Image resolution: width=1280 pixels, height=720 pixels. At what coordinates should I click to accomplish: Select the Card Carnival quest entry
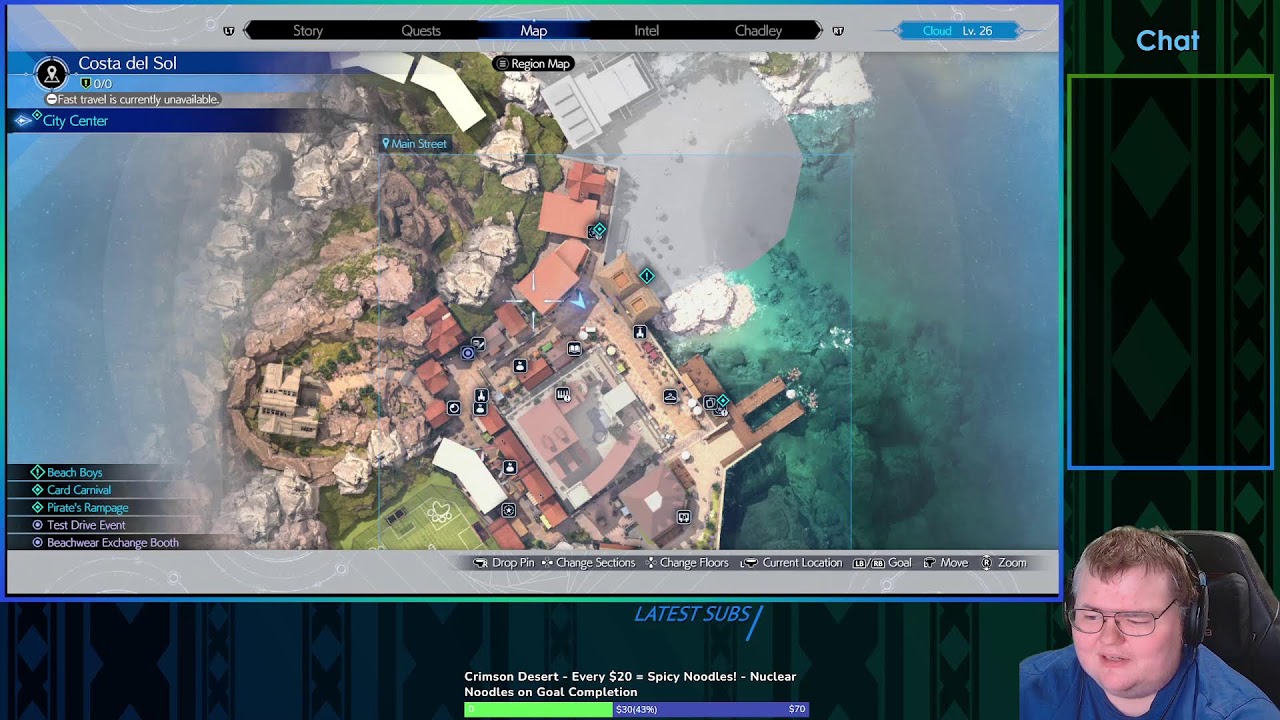coord(79,490)
